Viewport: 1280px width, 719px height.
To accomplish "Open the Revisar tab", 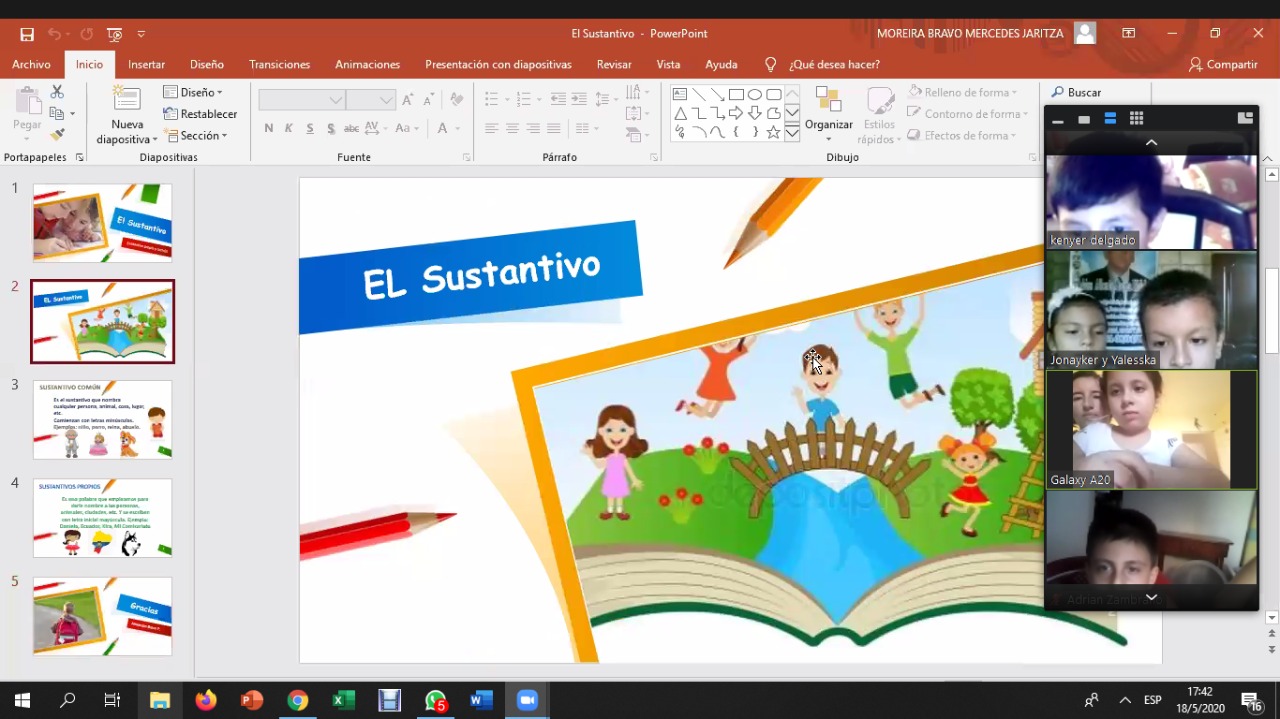I will coord(614,64).
